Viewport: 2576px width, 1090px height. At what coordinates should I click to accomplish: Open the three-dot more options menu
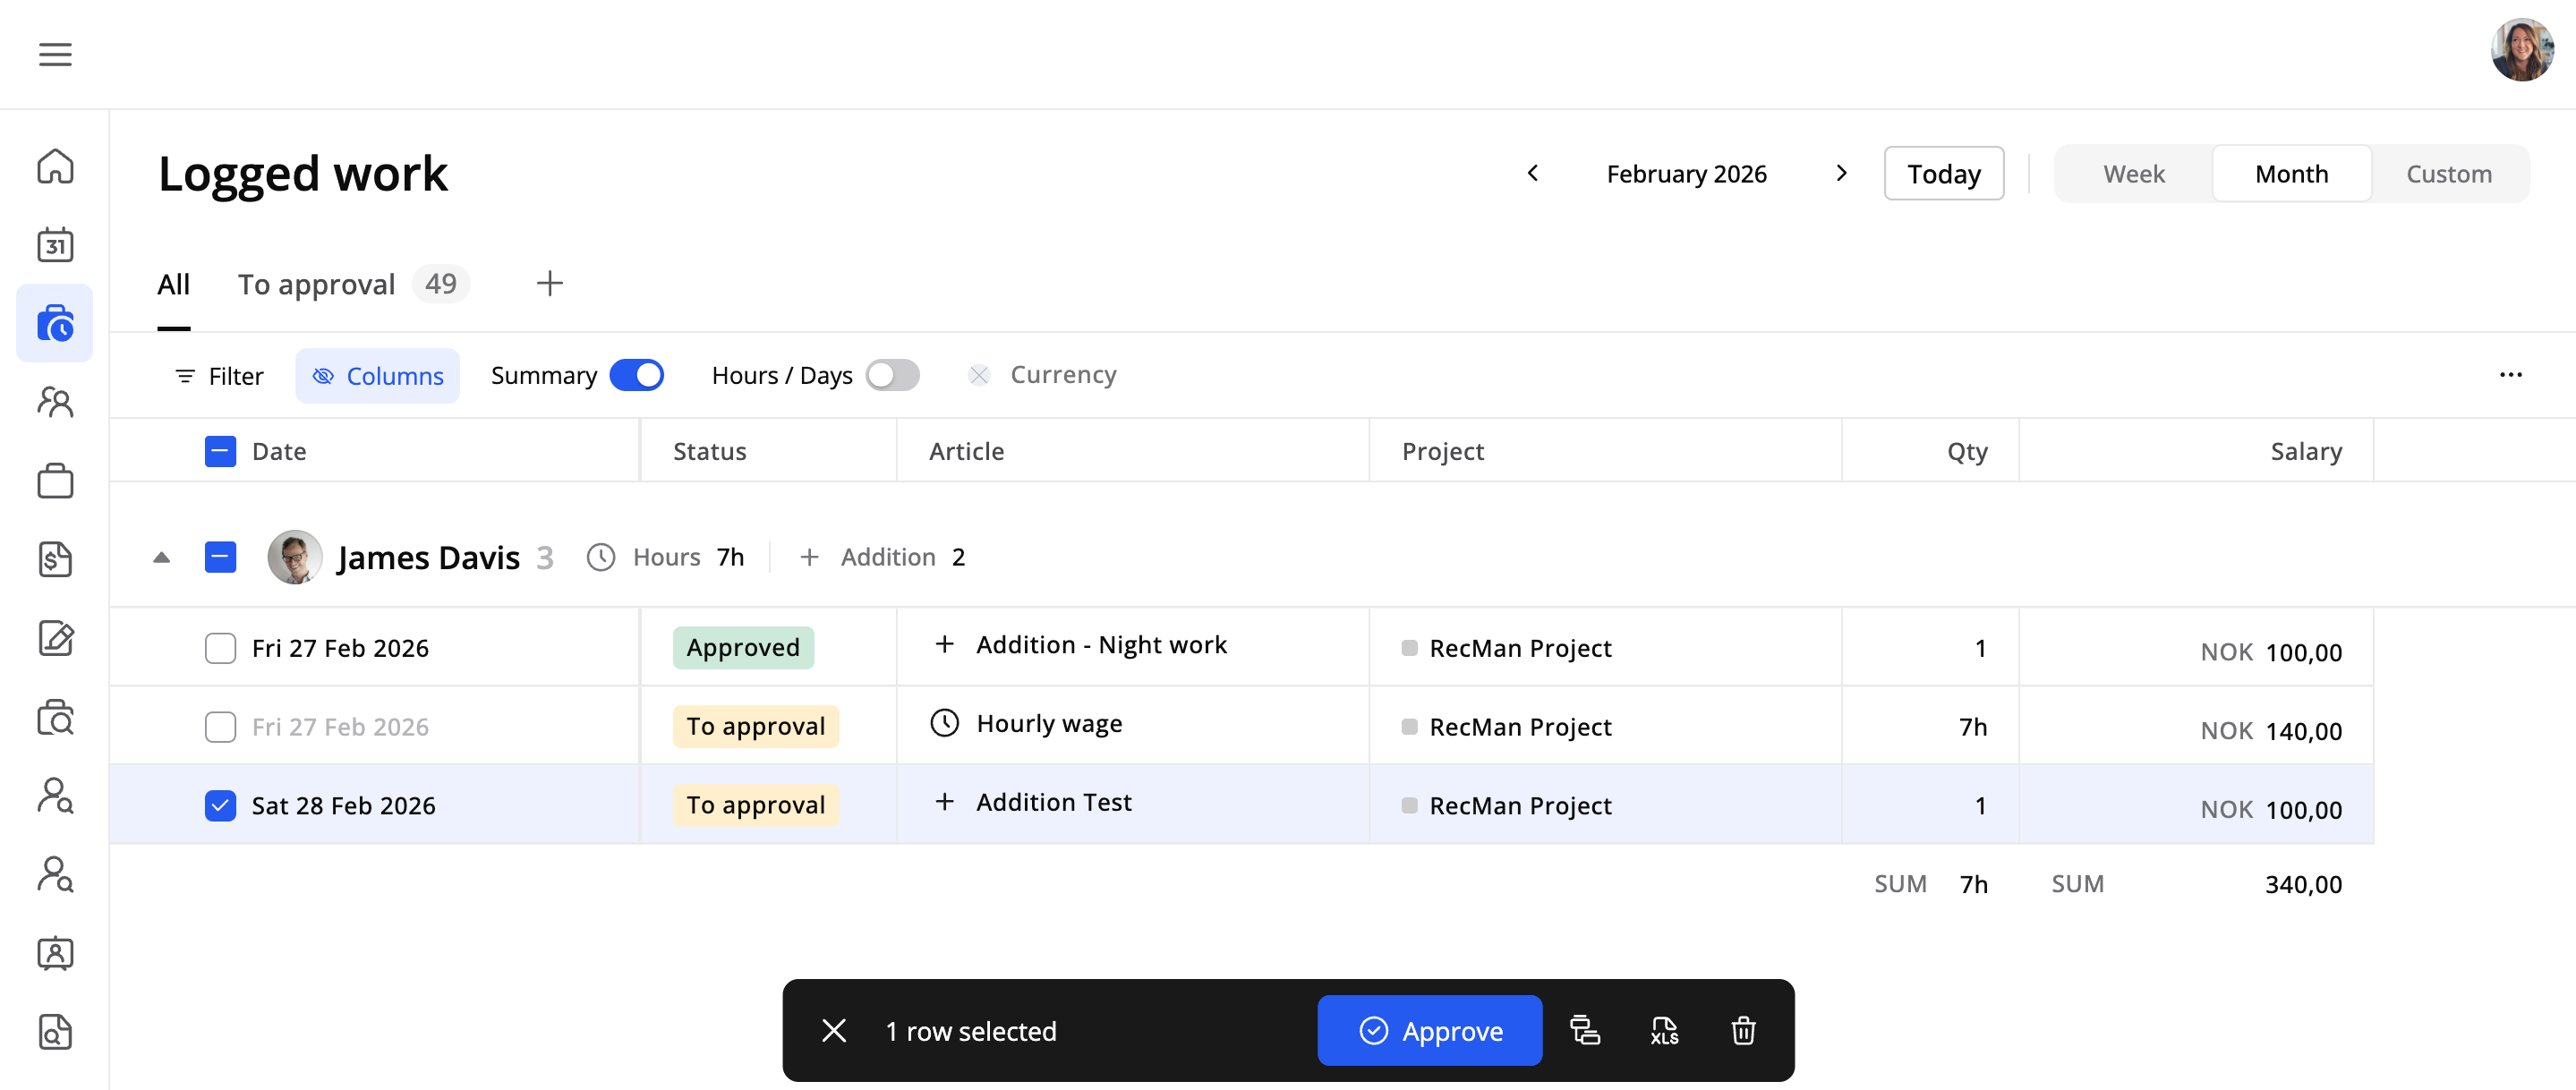pos(2510,375)
